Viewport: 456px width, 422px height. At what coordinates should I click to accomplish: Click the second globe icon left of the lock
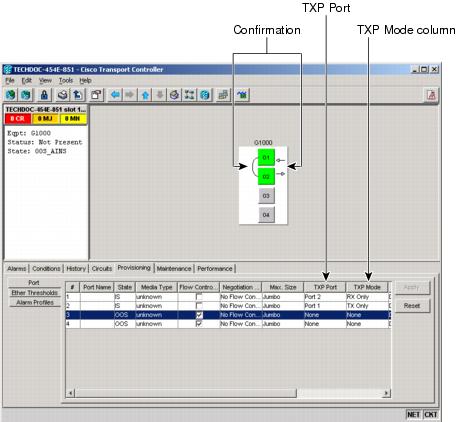[26, 95]
